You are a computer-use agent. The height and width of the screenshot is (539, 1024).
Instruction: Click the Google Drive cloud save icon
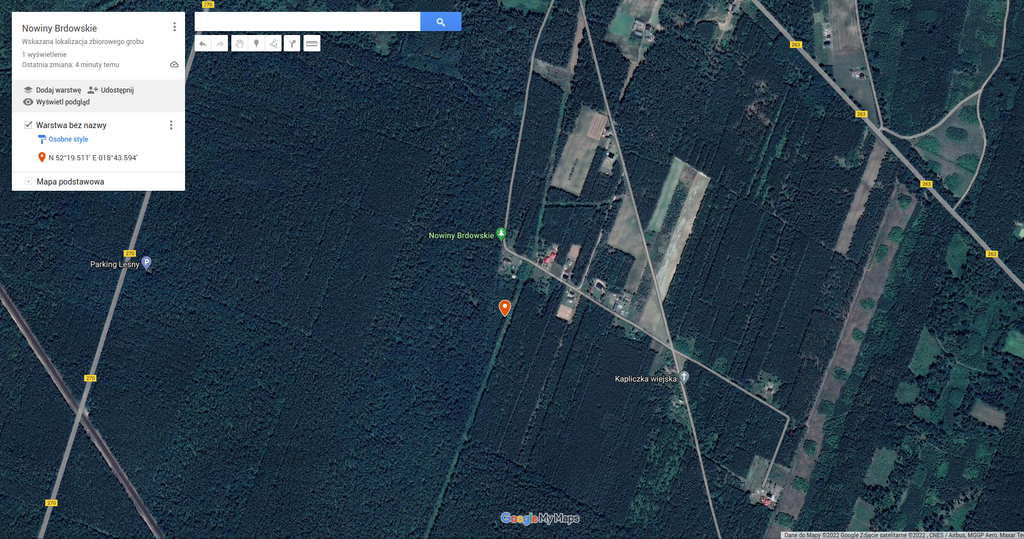click(174, 64)
